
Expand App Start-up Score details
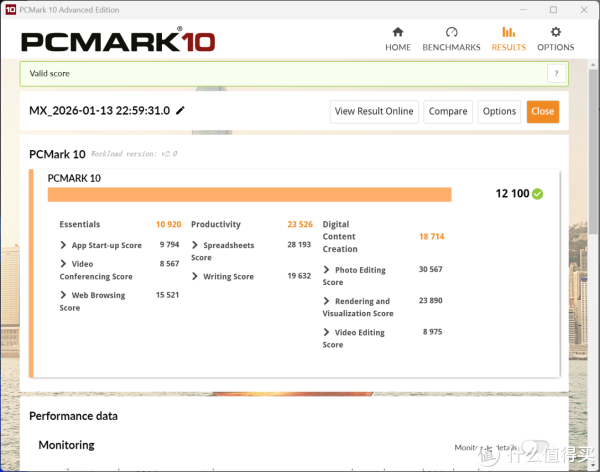tap(64, 245)
